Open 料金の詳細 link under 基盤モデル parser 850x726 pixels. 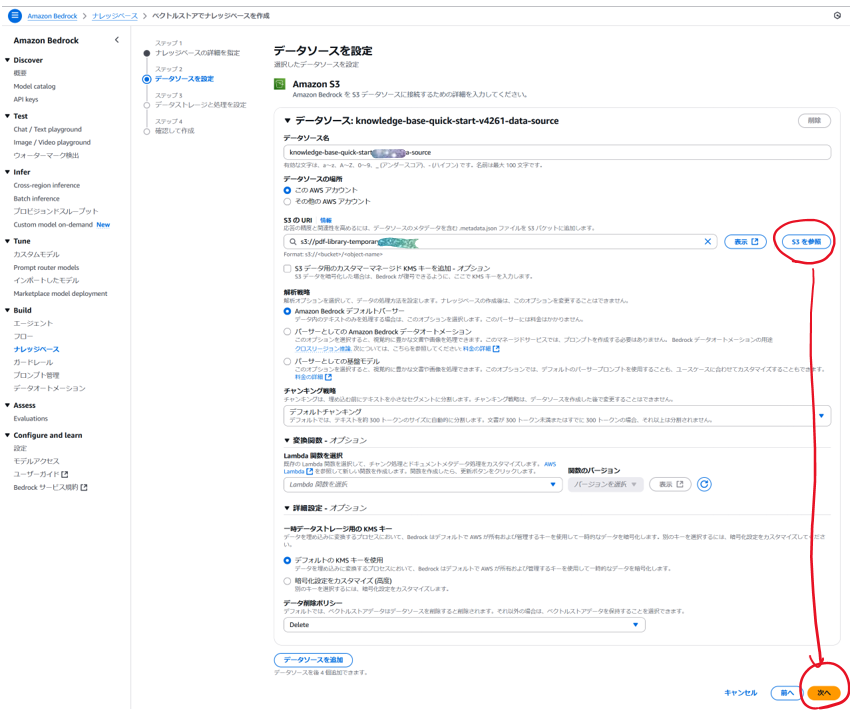[x=313, y=377]
